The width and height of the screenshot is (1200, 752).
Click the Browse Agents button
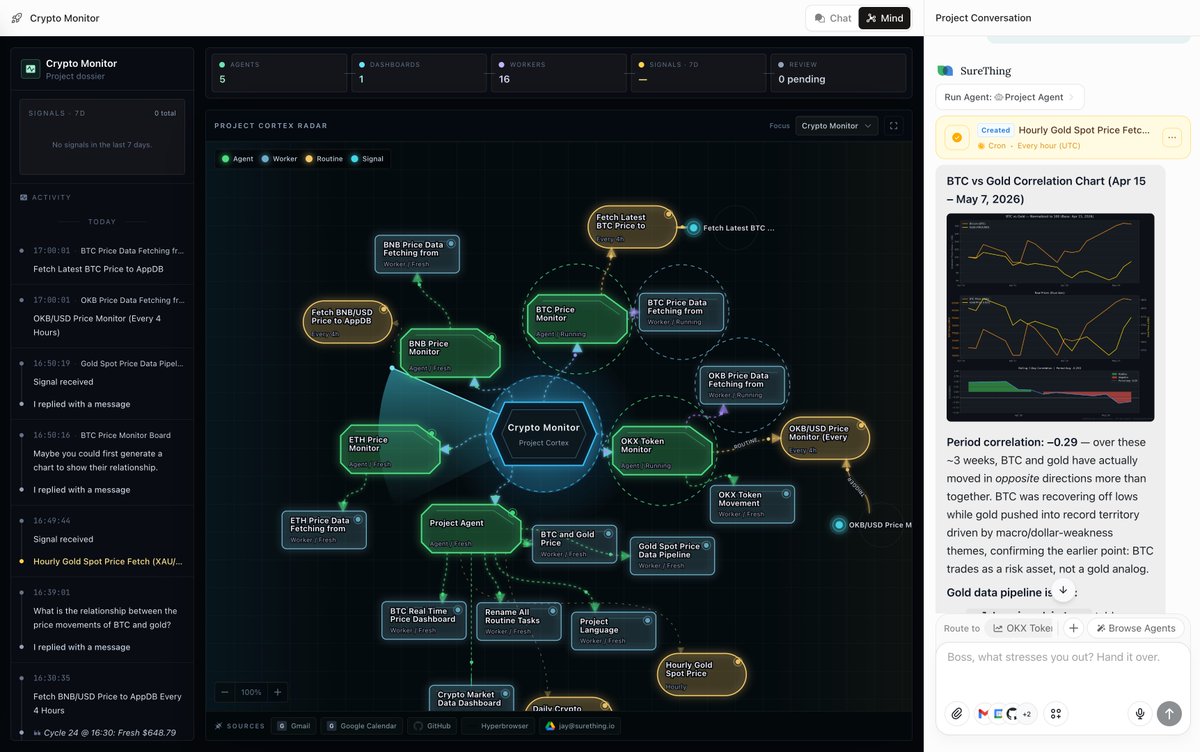(x=1136, y=628)
